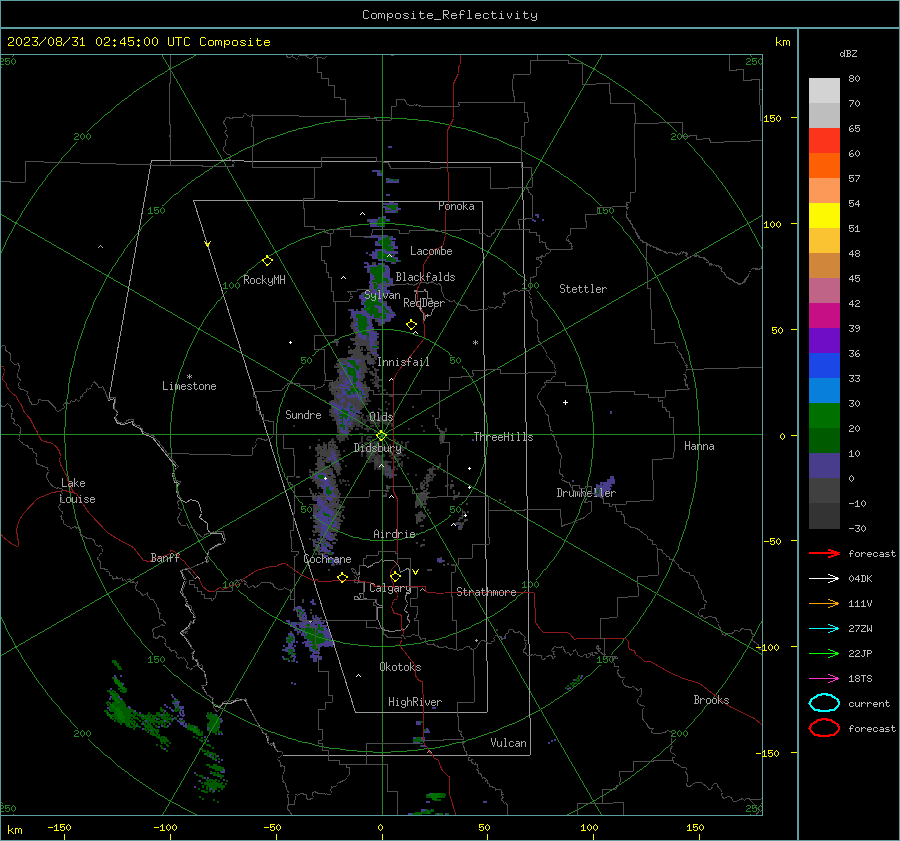This screenshot has width=900, height=841.
Task: Click the radar site diamond at Didsbury
Action: click(x=381, y=436)
